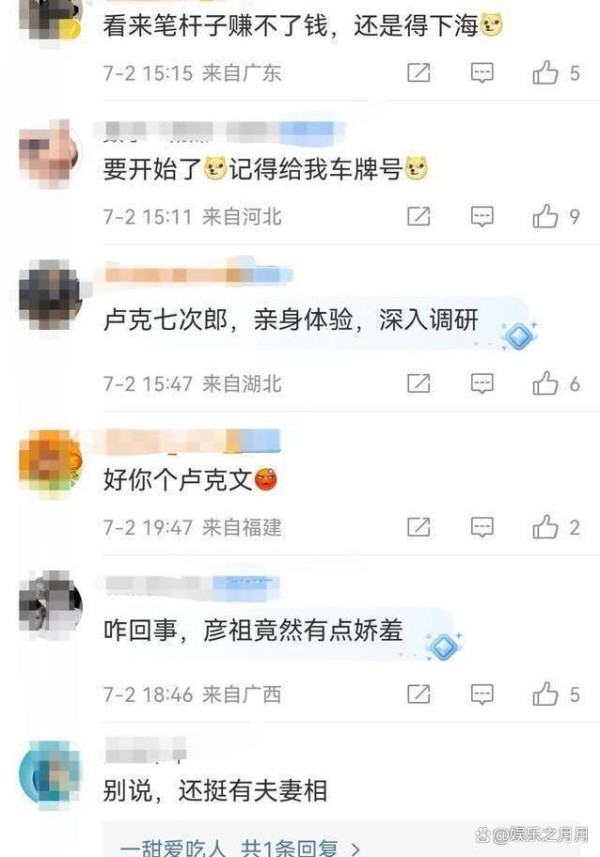Reply to the 福建 19:47 comment
The height and width of the screenshot is (857, 600).
(x=482, y=527)
